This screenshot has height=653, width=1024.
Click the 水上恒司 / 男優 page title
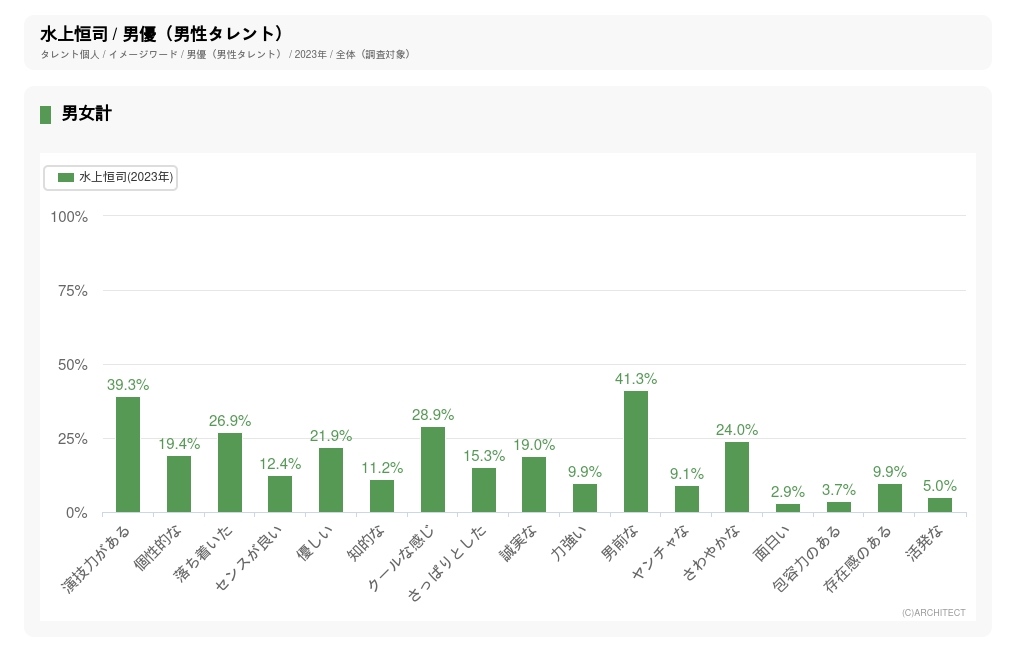(x=161, y=34)
